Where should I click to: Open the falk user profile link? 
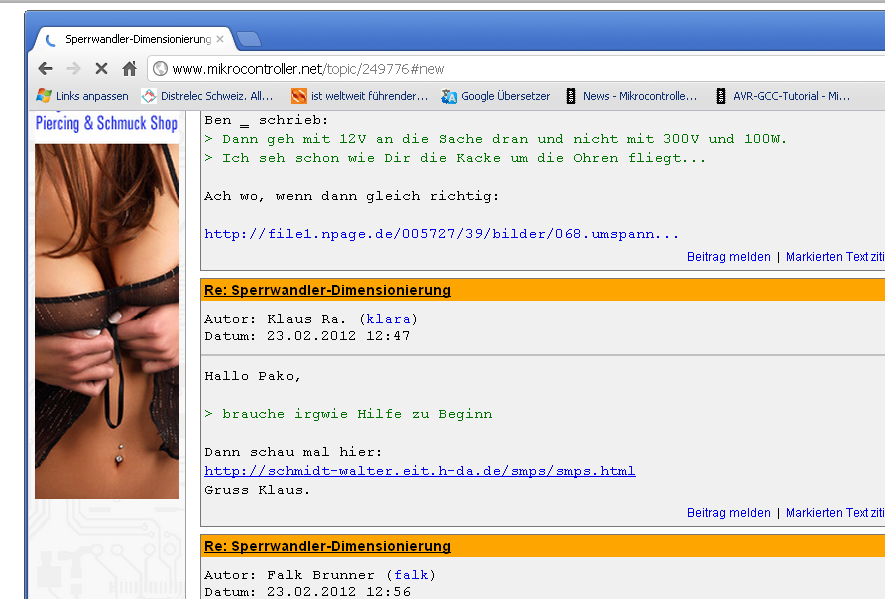(411, 575)
